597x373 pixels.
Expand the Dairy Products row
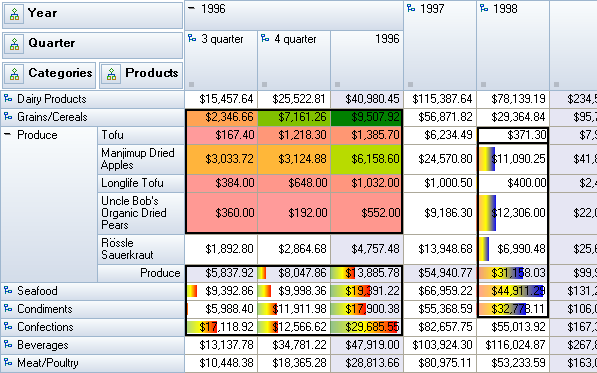[8, 99]
